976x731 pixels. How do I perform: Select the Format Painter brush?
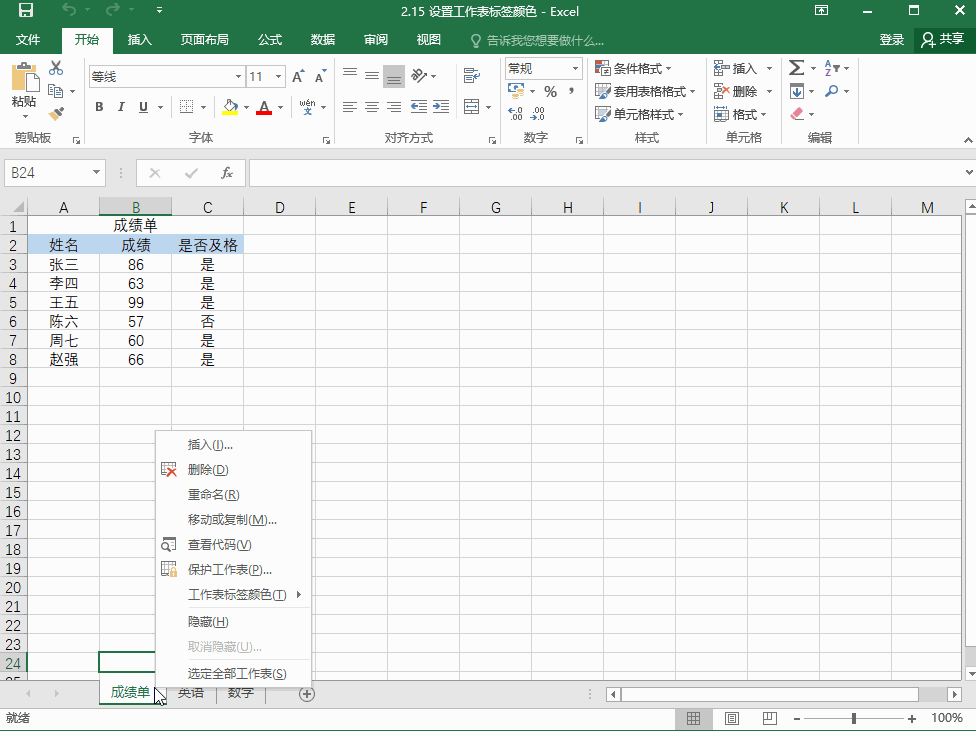coord(56,113)
